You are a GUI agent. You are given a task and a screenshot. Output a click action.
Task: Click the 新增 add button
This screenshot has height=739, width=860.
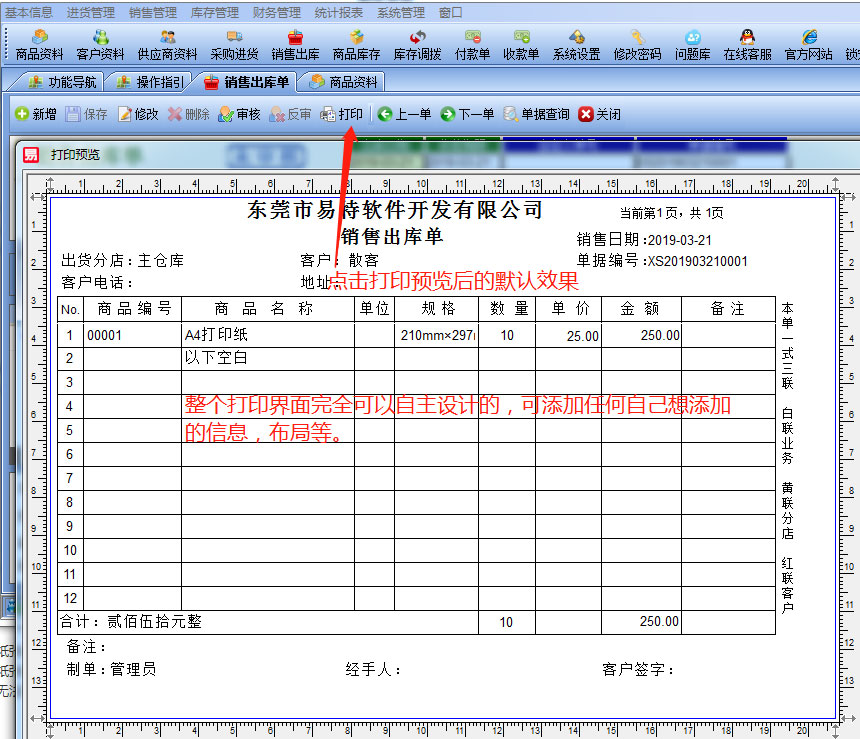tap(36, 115)
